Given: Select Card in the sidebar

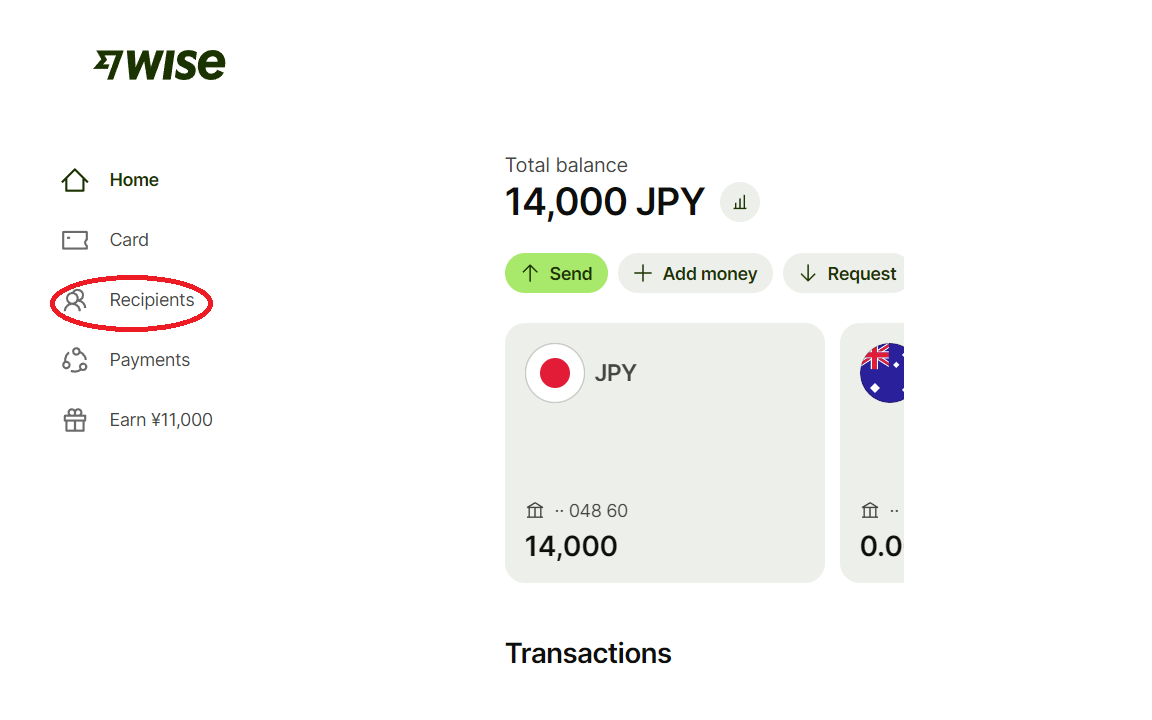Looking at the screenshot, I should [x=129, y=240].
